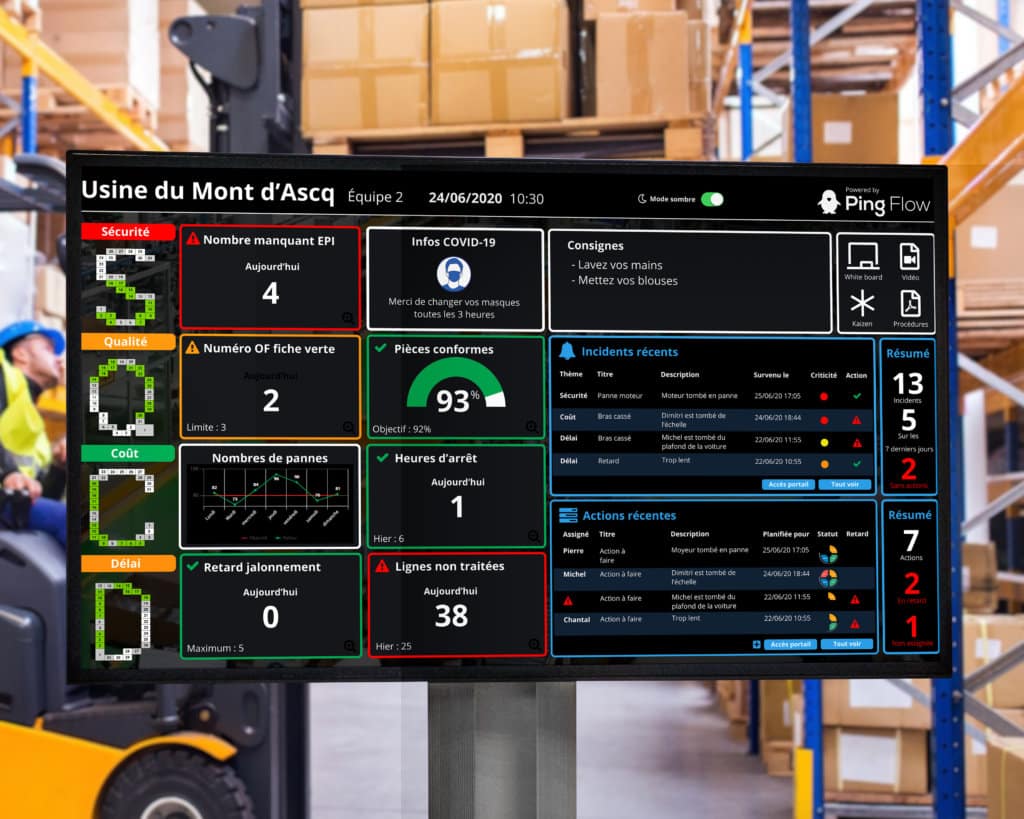Click Tout voir under Actions récentes
Viewport: 1024px width, 819px height.
pyautogui.click(x=846, y=644)
